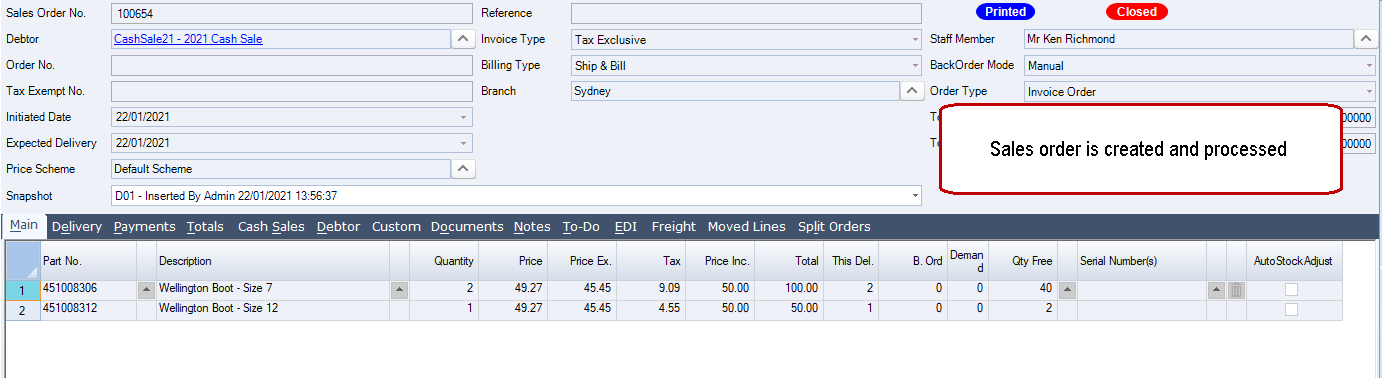Open the Price Scheme lookup chevron button
This screenshot has width=1382, height=378.
[463, 169]
